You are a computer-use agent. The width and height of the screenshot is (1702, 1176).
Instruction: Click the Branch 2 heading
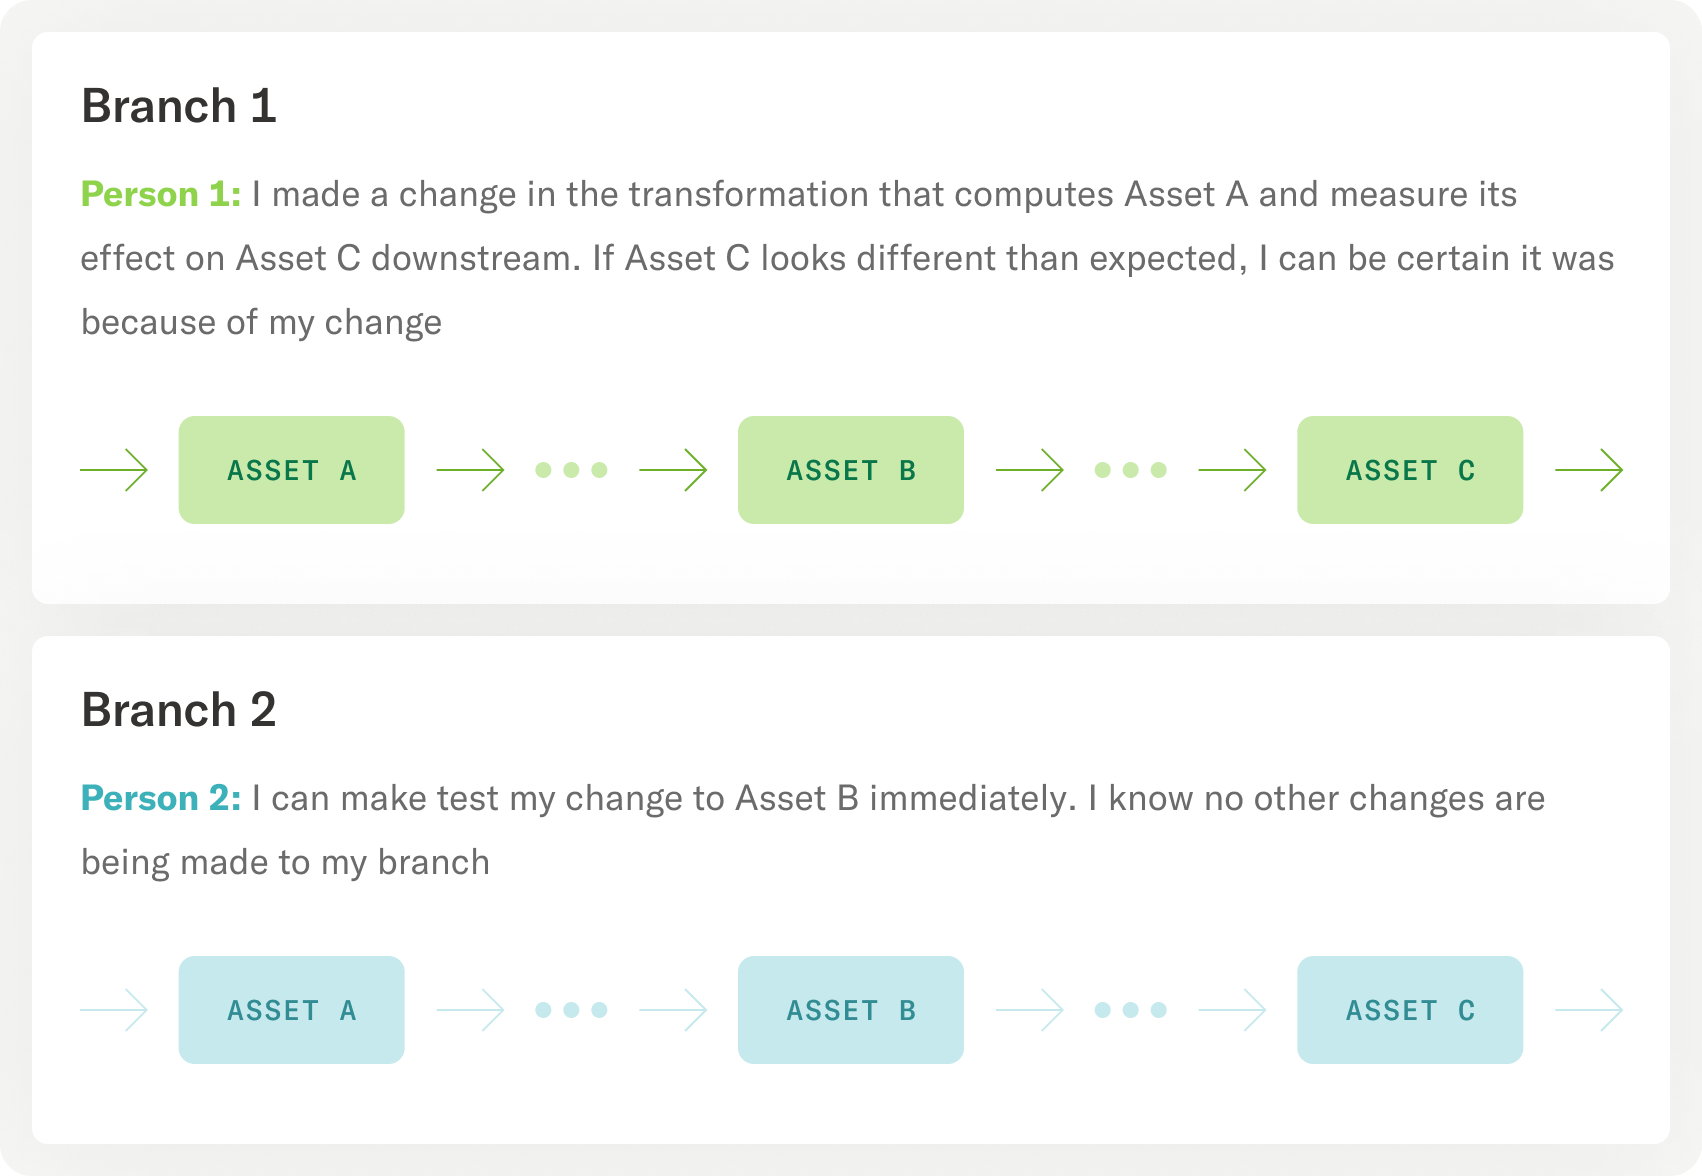click(x=179, y=710)
